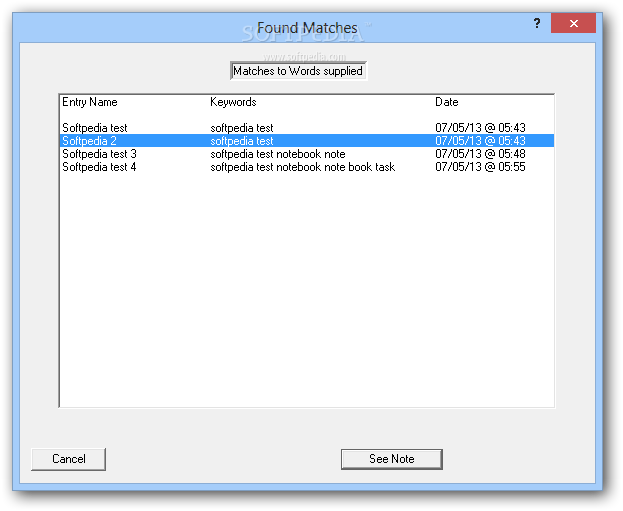Click date 05:43 in the Softpedia test row
This screenshot has width=623, height=511.
tap(480, 128)
